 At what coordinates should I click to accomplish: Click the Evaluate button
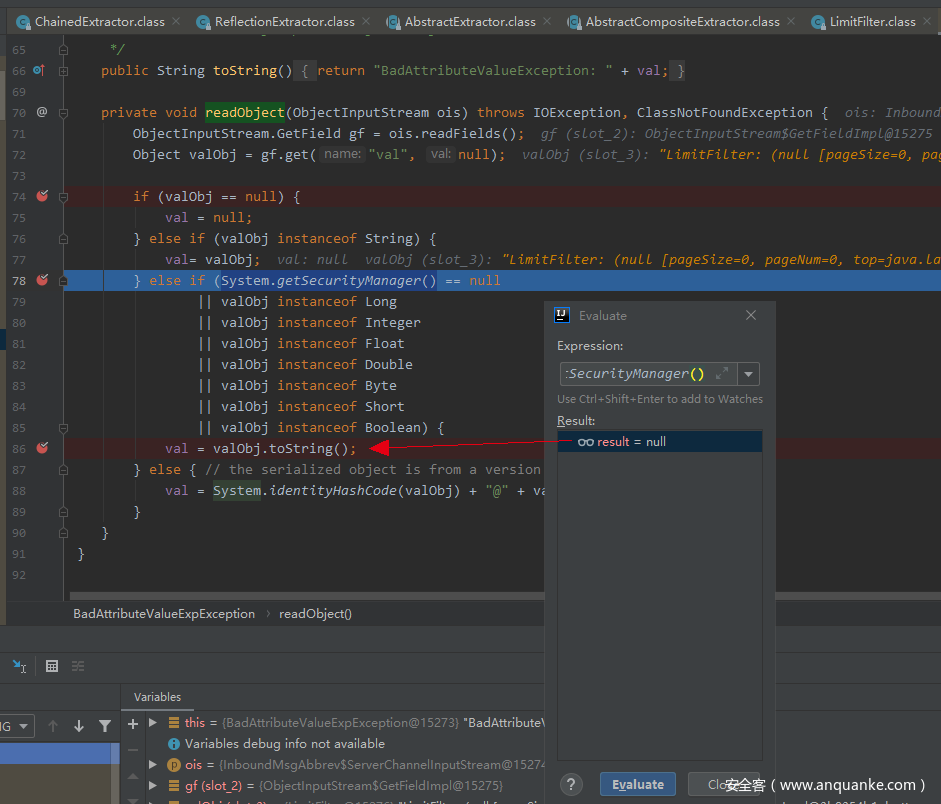pyautogui.click(x=638, y=785)
